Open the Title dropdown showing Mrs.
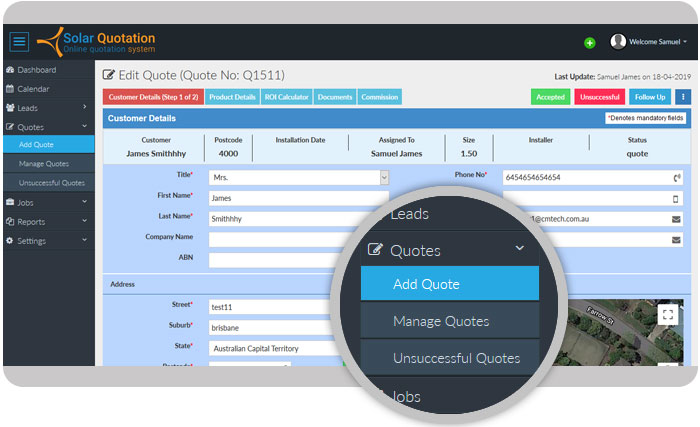 pos(298,177)
